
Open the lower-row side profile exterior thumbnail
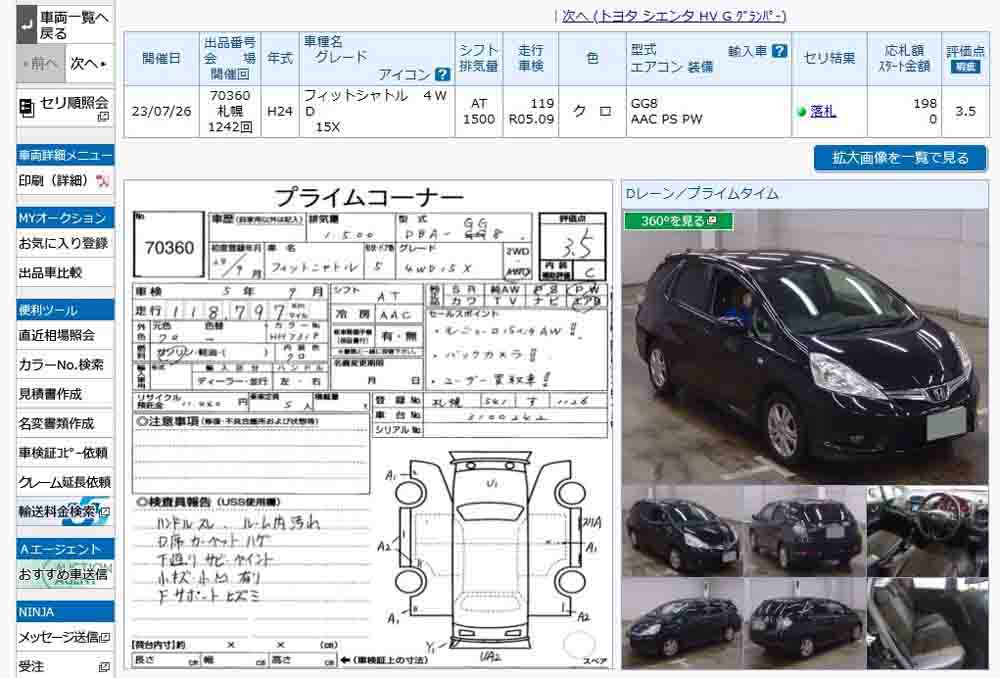(683, 623)
